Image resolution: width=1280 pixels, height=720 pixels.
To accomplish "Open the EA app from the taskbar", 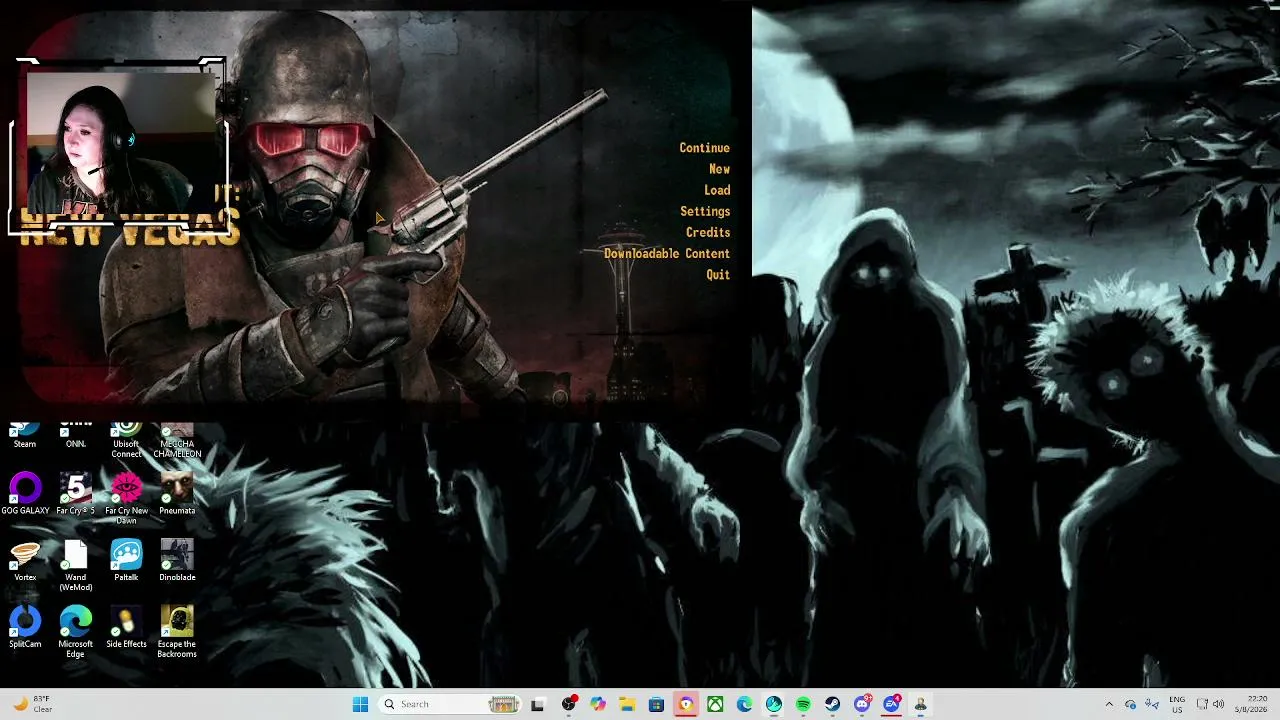I will (x=891, y=704).
